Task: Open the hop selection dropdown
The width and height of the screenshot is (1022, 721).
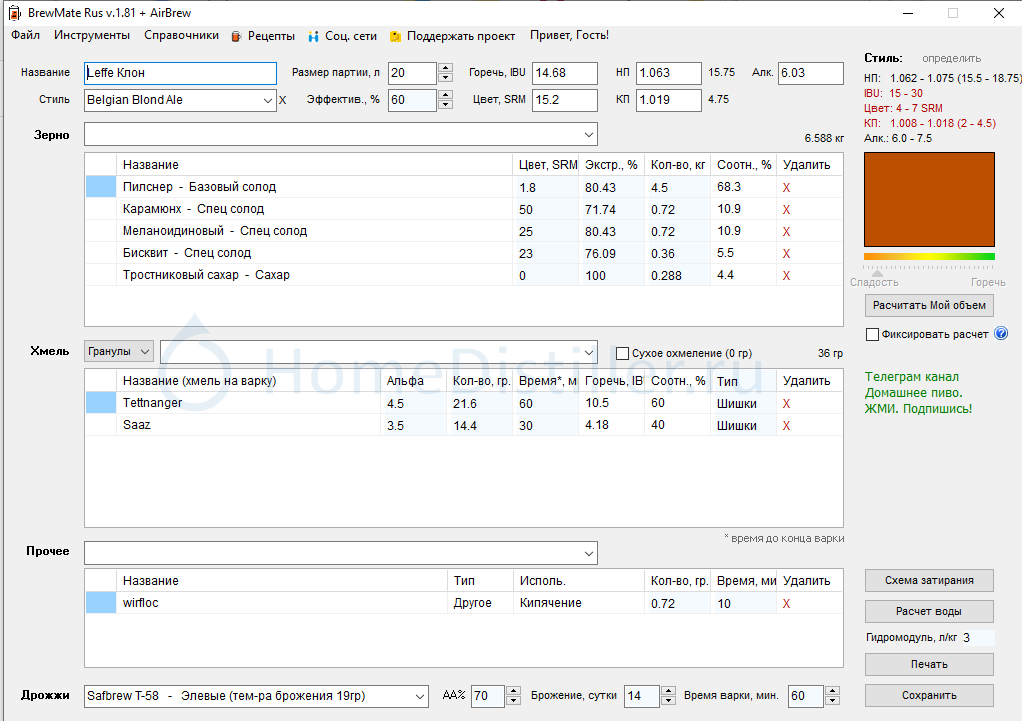Action: click(589, 352)
